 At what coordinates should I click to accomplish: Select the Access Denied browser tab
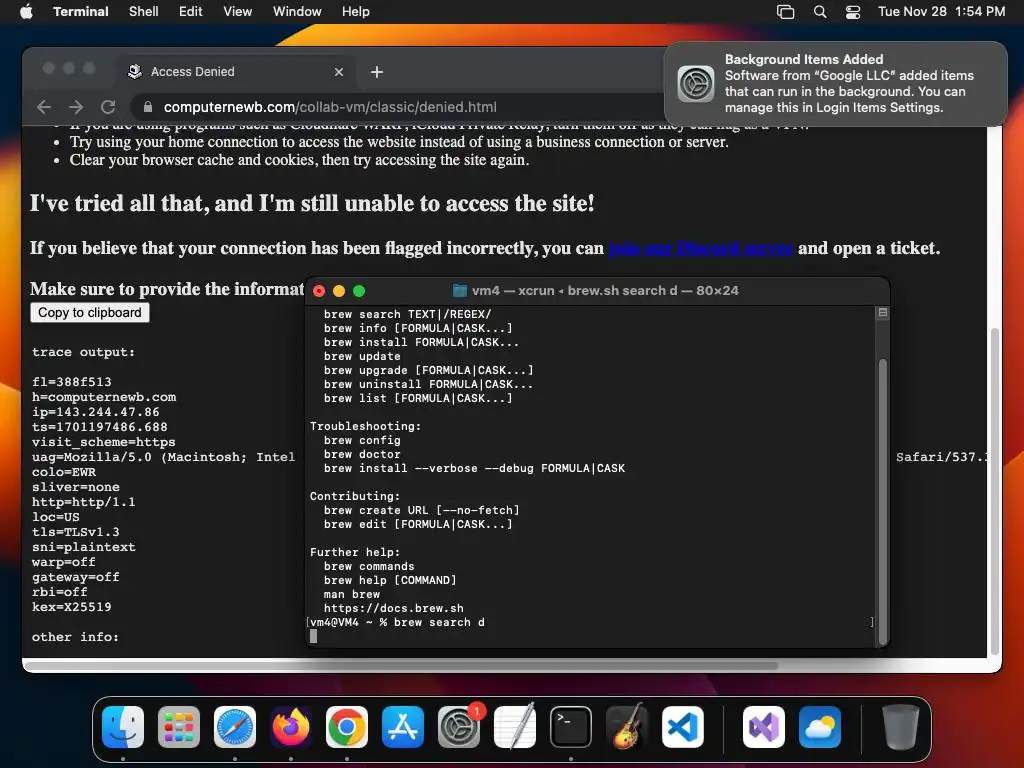236,72
